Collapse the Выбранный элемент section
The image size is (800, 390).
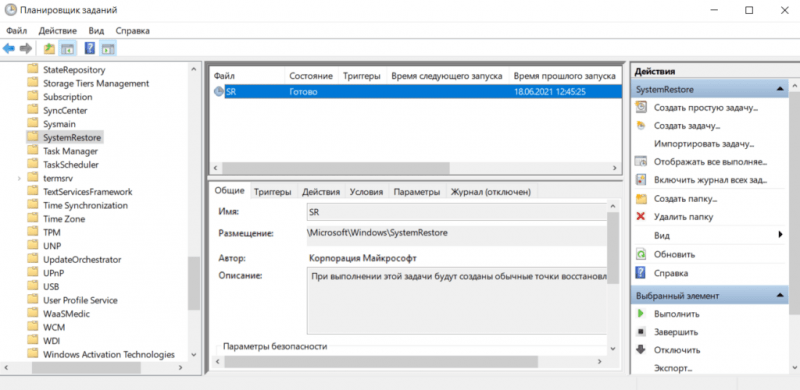tap(780, 296)
